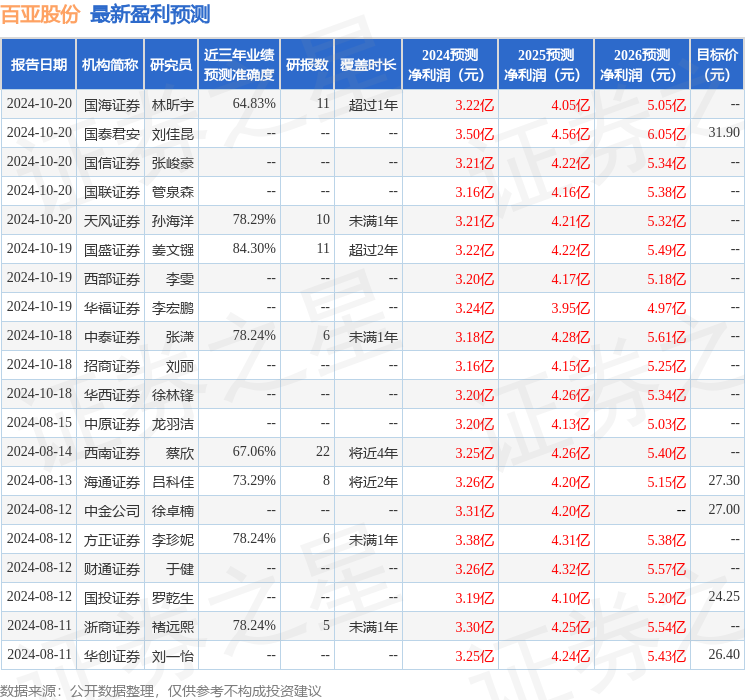
Task: Select the 浙商证券 institution cell
Action: 112,627
